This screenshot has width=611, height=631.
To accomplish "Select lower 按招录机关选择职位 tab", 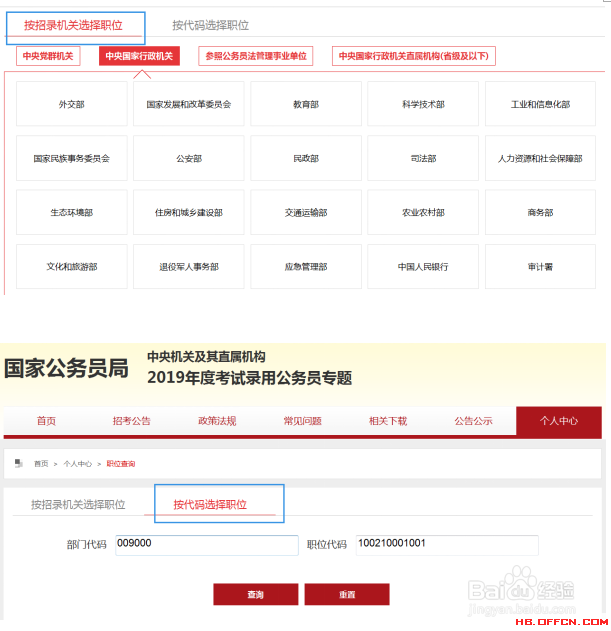I will (78, 504).
